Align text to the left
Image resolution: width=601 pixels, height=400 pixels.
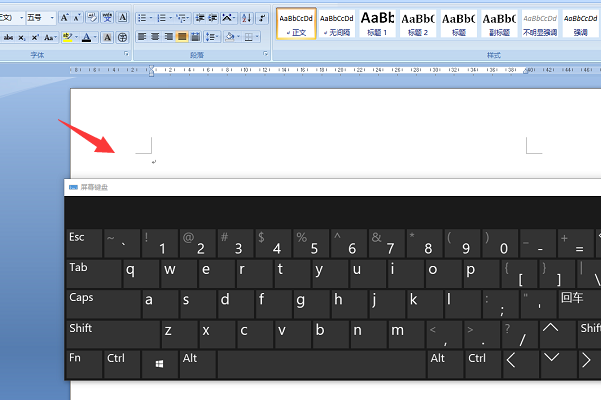pyautogui.click(x=141, y=37)
